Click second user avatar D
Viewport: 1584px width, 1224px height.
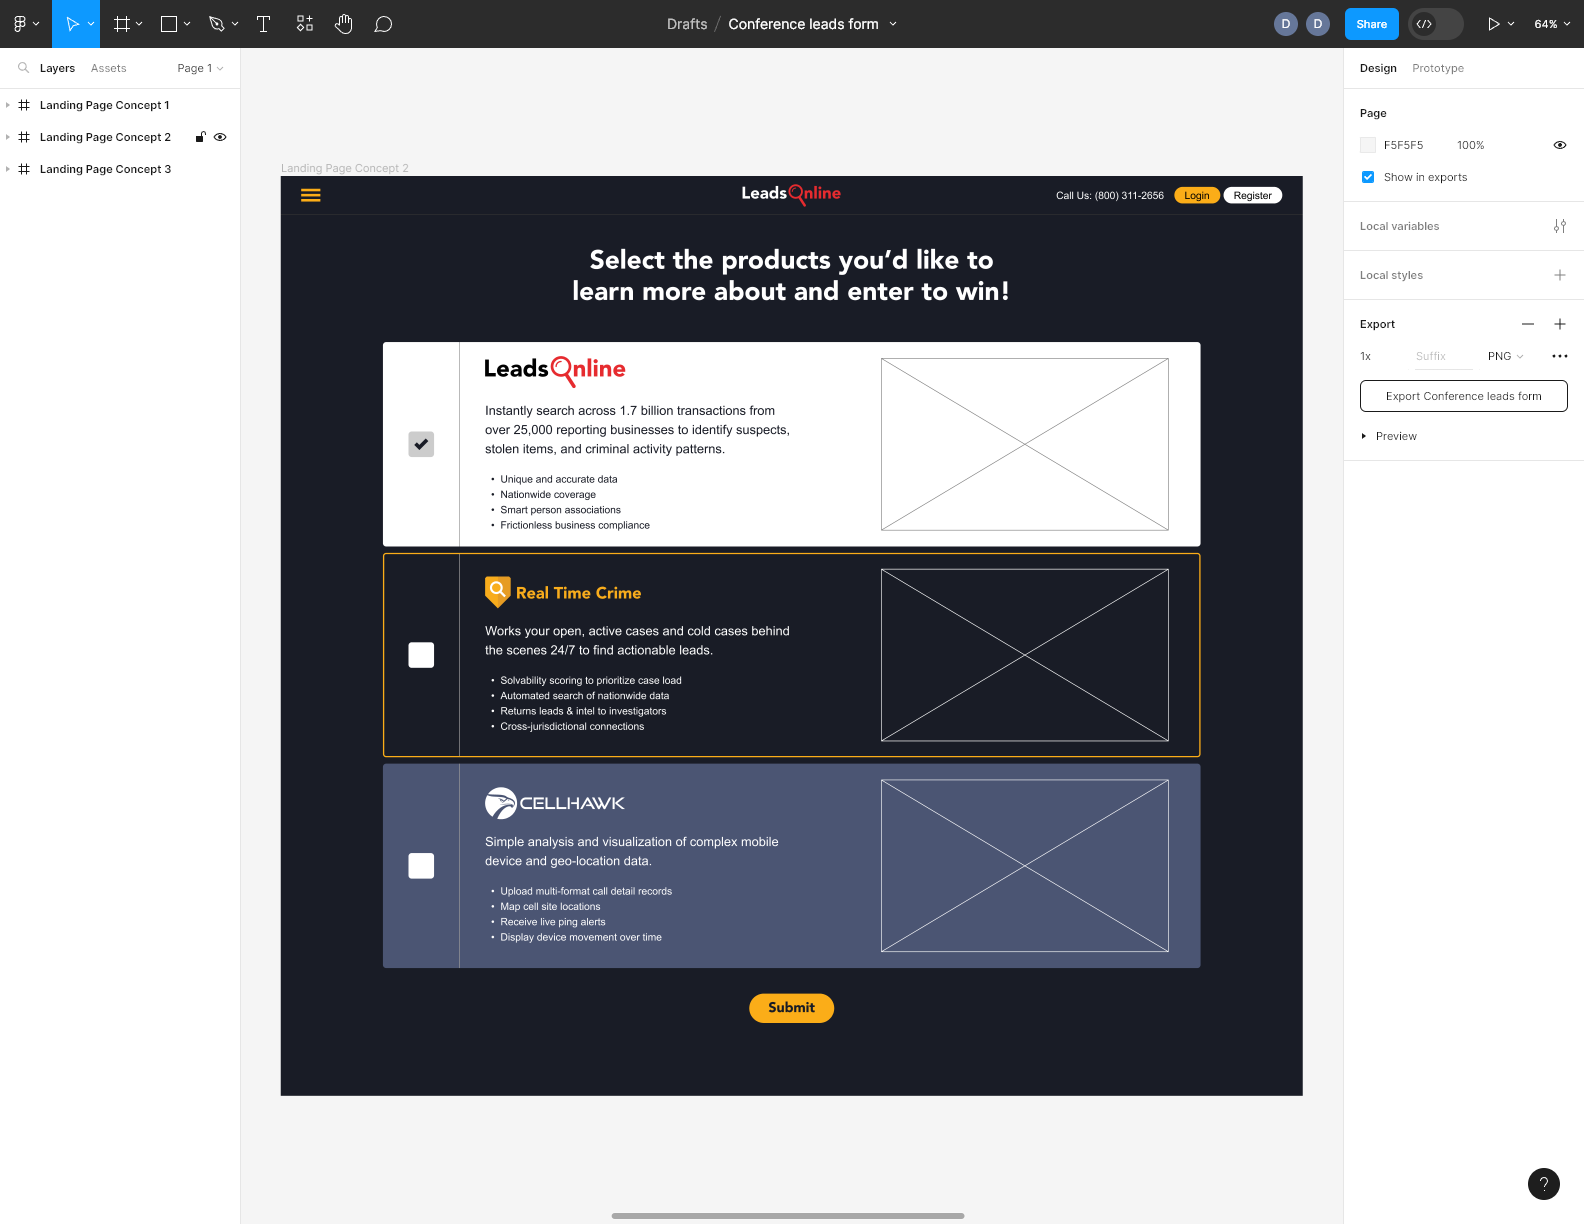1318,24
